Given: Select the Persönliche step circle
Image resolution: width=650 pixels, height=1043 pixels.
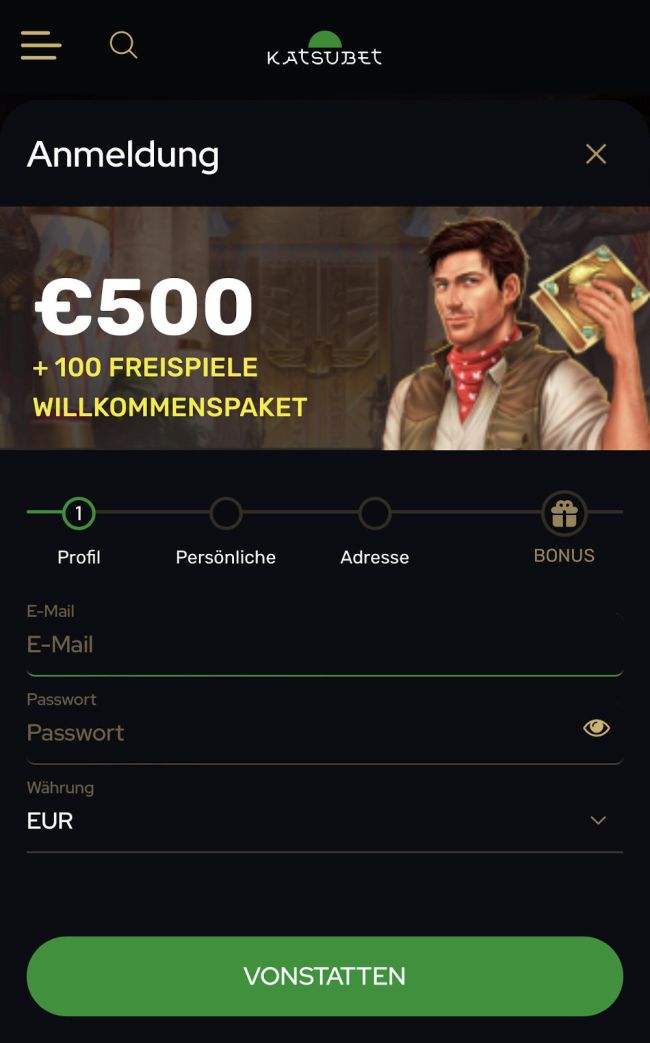Looking at the screenshot, I should pos(226,513).
